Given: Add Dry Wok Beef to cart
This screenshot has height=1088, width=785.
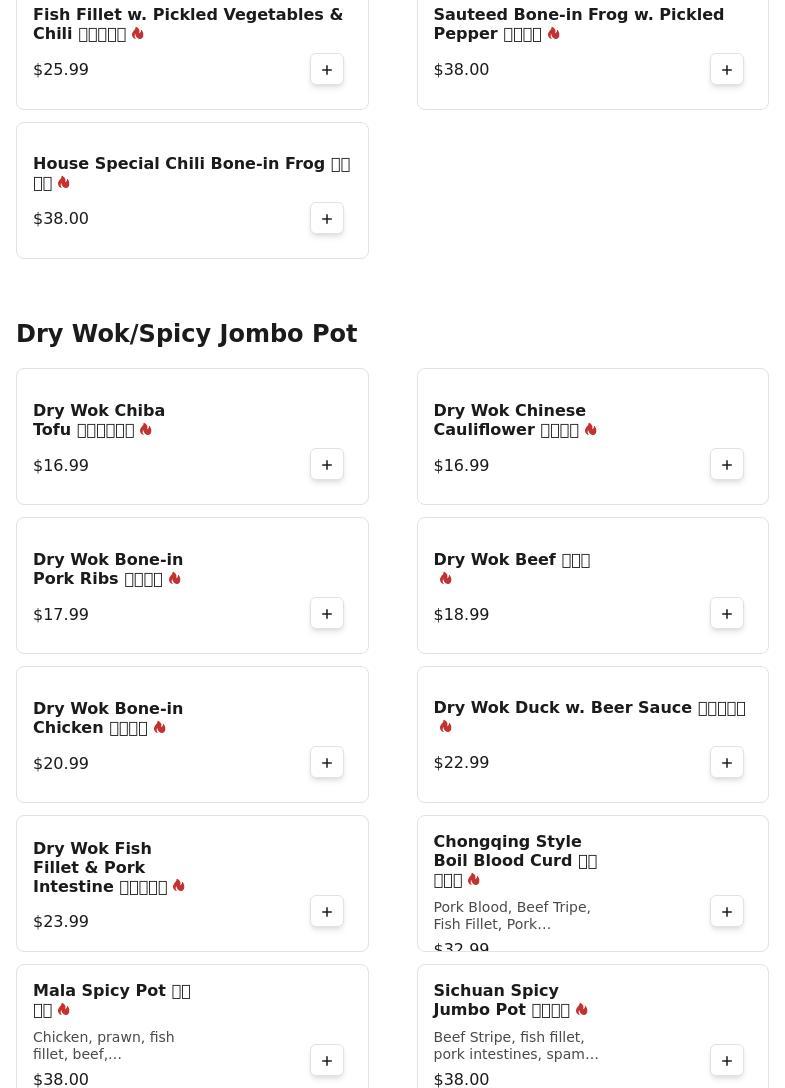Looking at the screenshot, I should tap(727, 614).
